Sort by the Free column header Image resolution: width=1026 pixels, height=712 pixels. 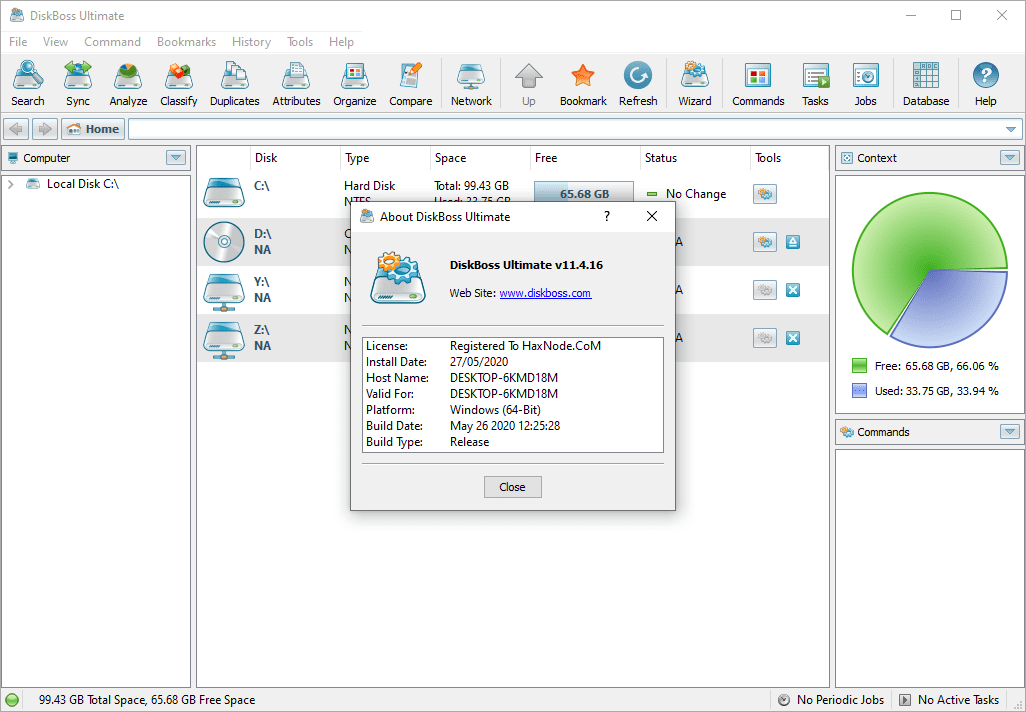coord(584,158)
